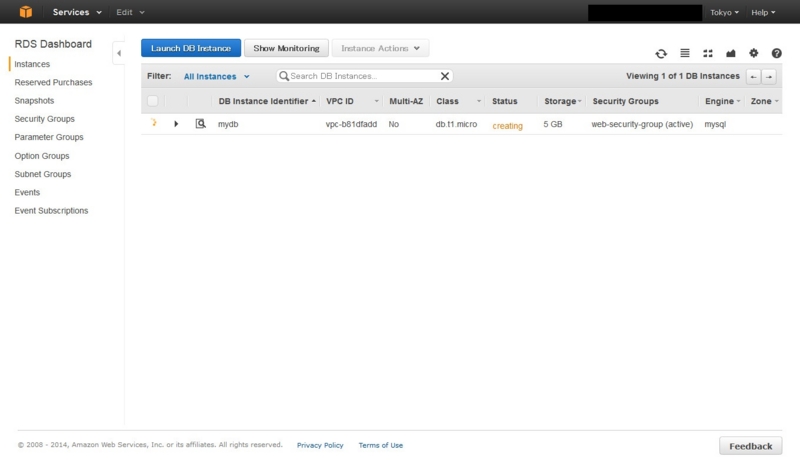Open mydb details magnifier icon
Viewport: 800px width, 460px height.
tap(201, 123)
